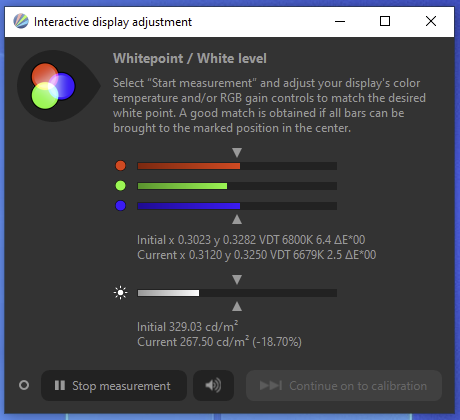The width and height of the screenshot is (460, 420).
Task: Click the red channel dot icon
Action: (120, 166)
